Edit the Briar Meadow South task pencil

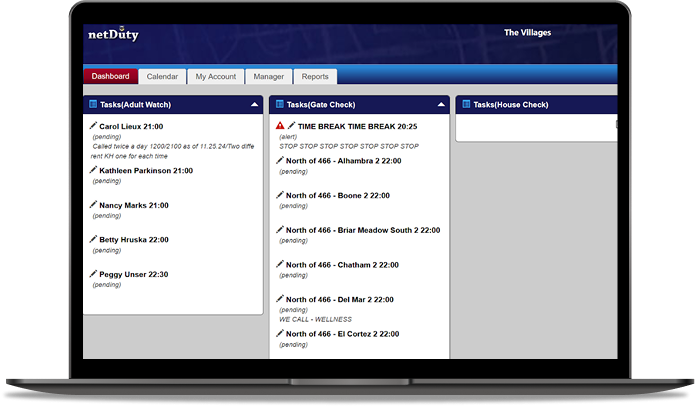click(280, 229)
